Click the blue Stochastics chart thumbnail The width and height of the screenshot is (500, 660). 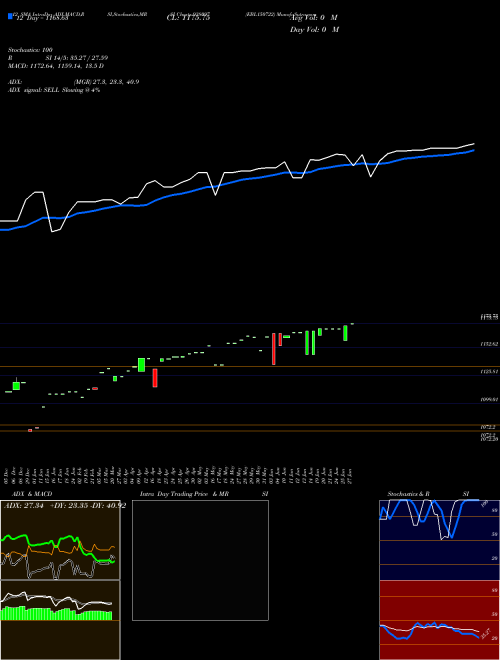pyautogui.click(x=439, y=540)
